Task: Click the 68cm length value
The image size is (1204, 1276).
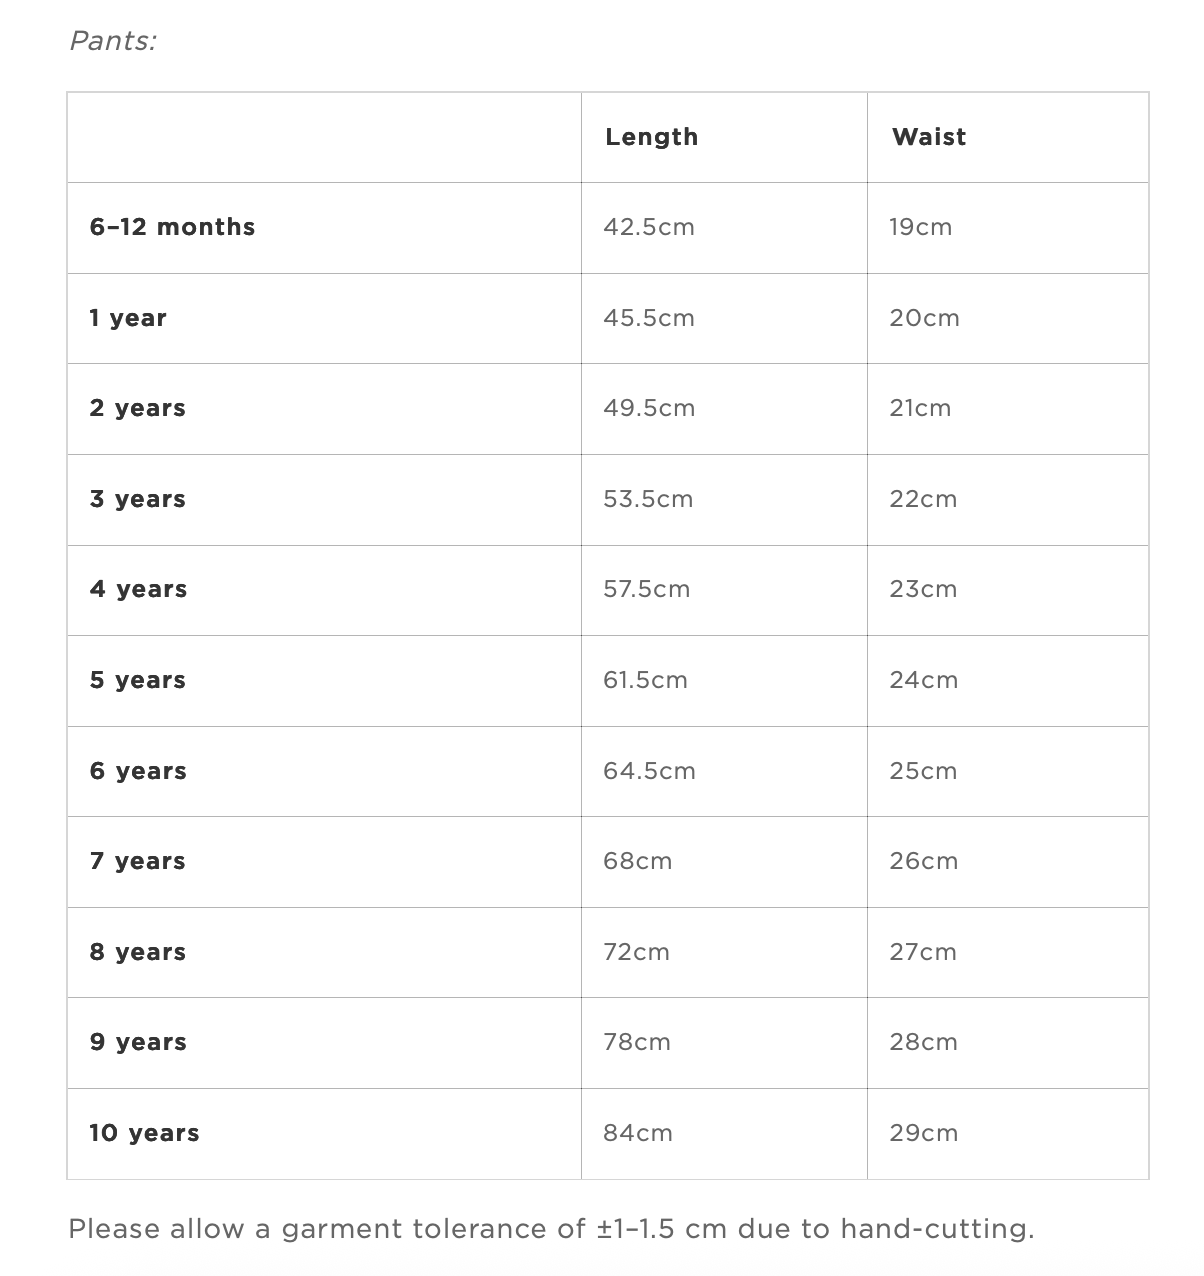Action: click(637, 861)
